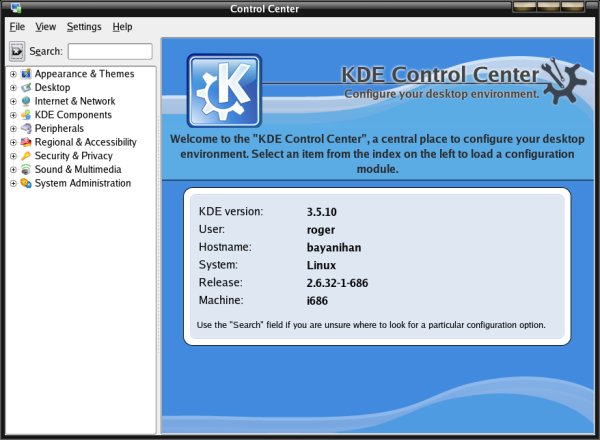Viewport: 600px width, 440px height.
Task: Click the KDE version value 3.5.10
Action: point(321,212)
